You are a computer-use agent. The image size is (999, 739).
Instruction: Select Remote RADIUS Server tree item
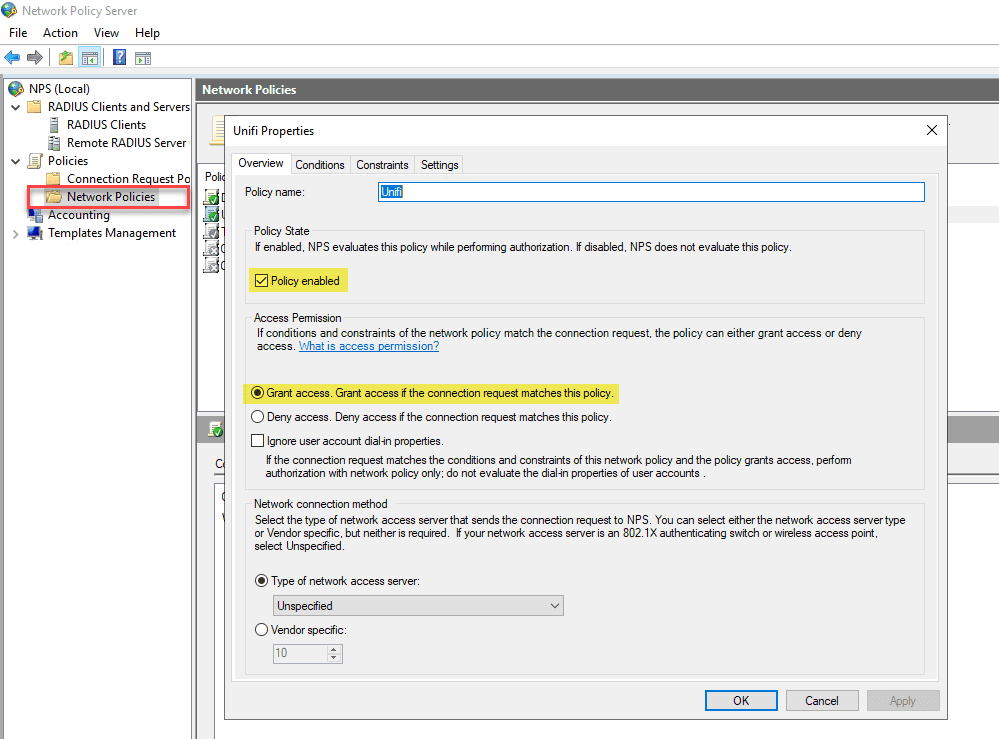(127, 143)
